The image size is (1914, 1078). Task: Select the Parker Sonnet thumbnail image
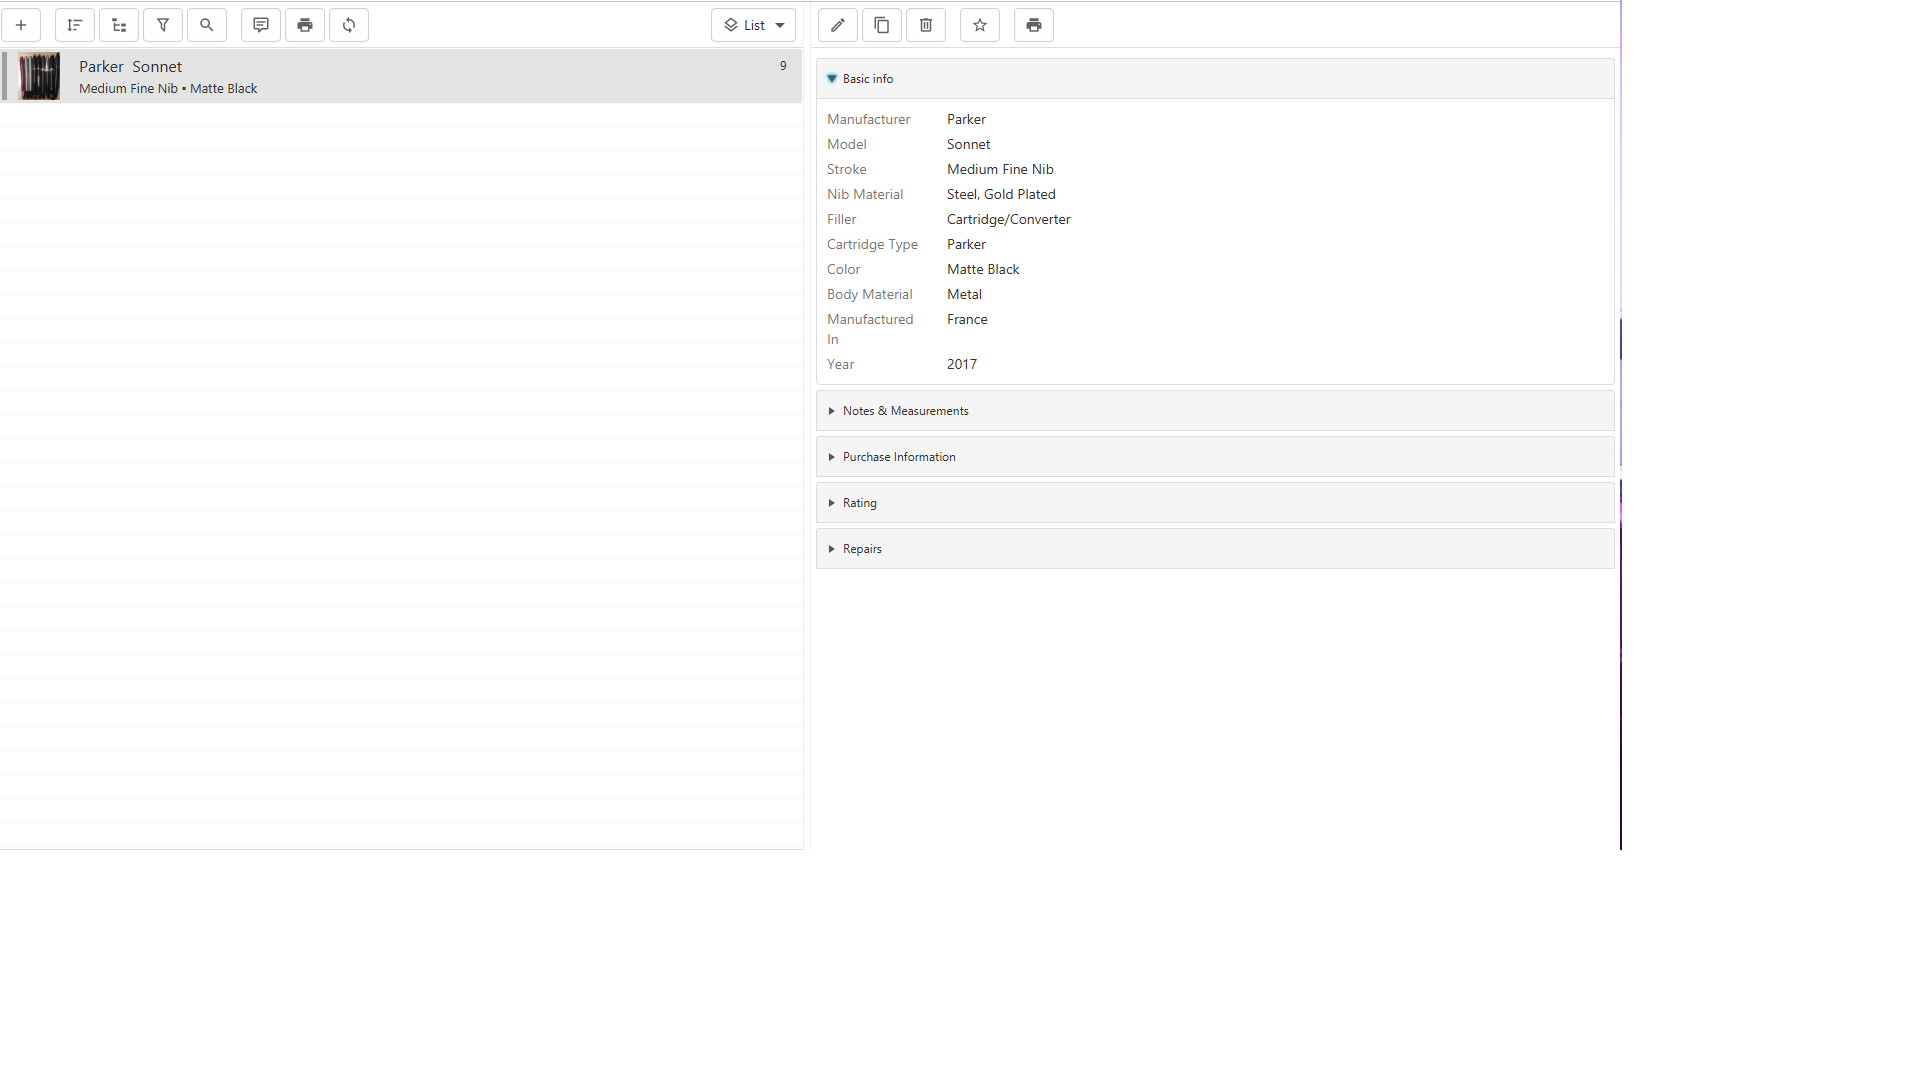[x=39, y=76]
